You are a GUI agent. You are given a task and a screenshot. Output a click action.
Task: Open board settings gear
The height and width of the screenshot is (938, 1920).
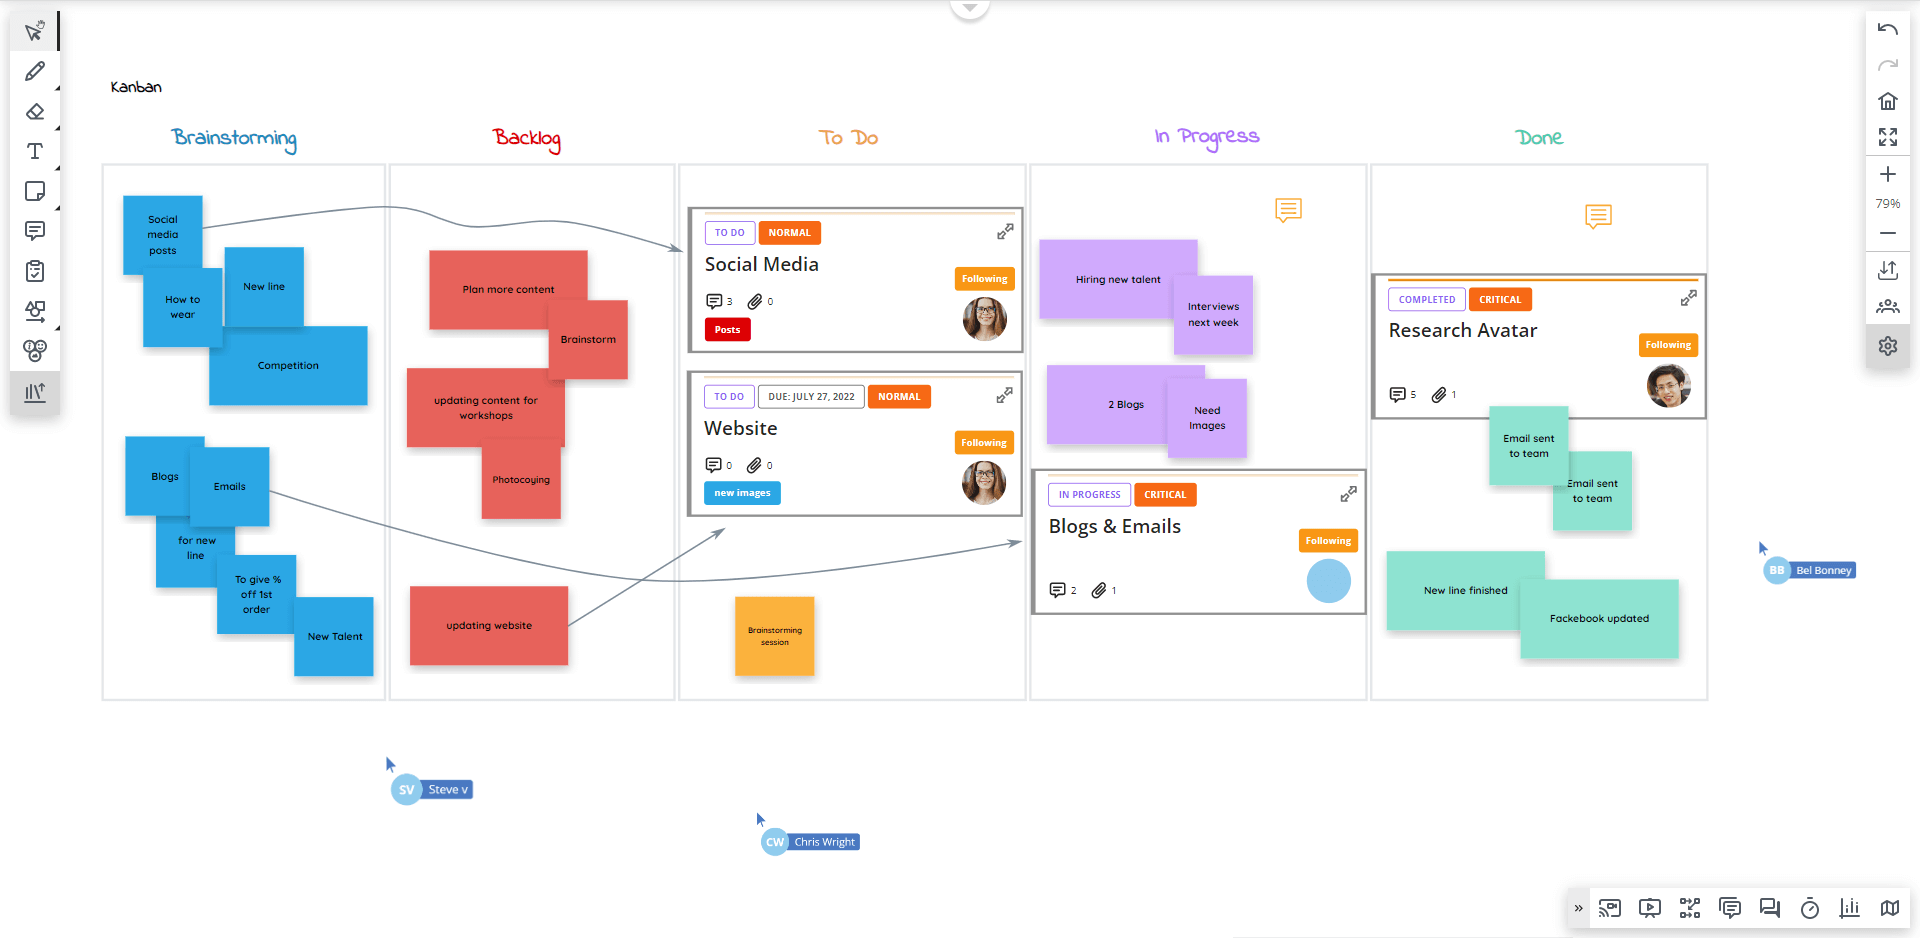point(1887,346)
